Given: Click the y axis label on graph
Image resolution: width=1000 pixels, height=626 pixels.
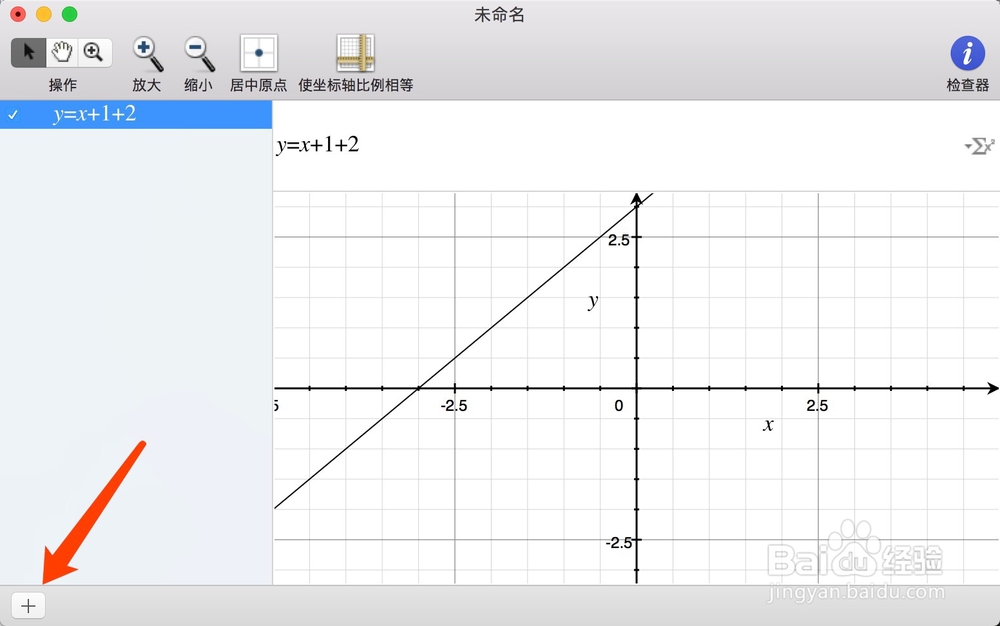Looking at the screenshot, I should (x=593, y=300).
